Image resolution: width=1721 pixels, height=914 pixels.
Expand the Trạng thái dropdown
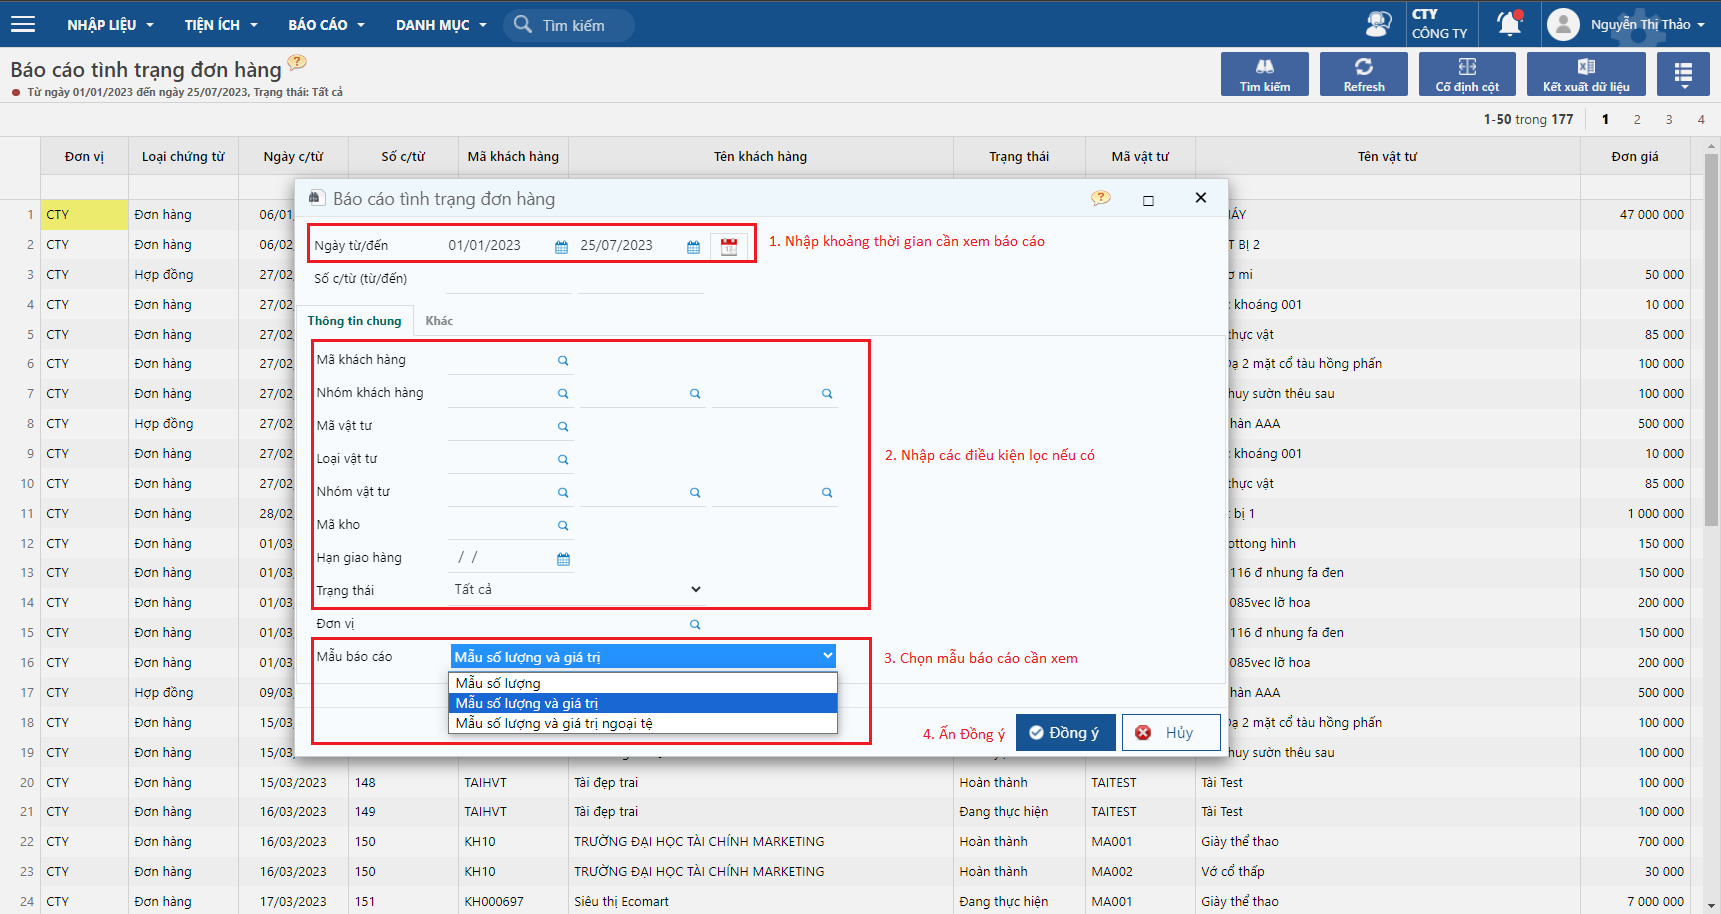click(x=695, y=590)
